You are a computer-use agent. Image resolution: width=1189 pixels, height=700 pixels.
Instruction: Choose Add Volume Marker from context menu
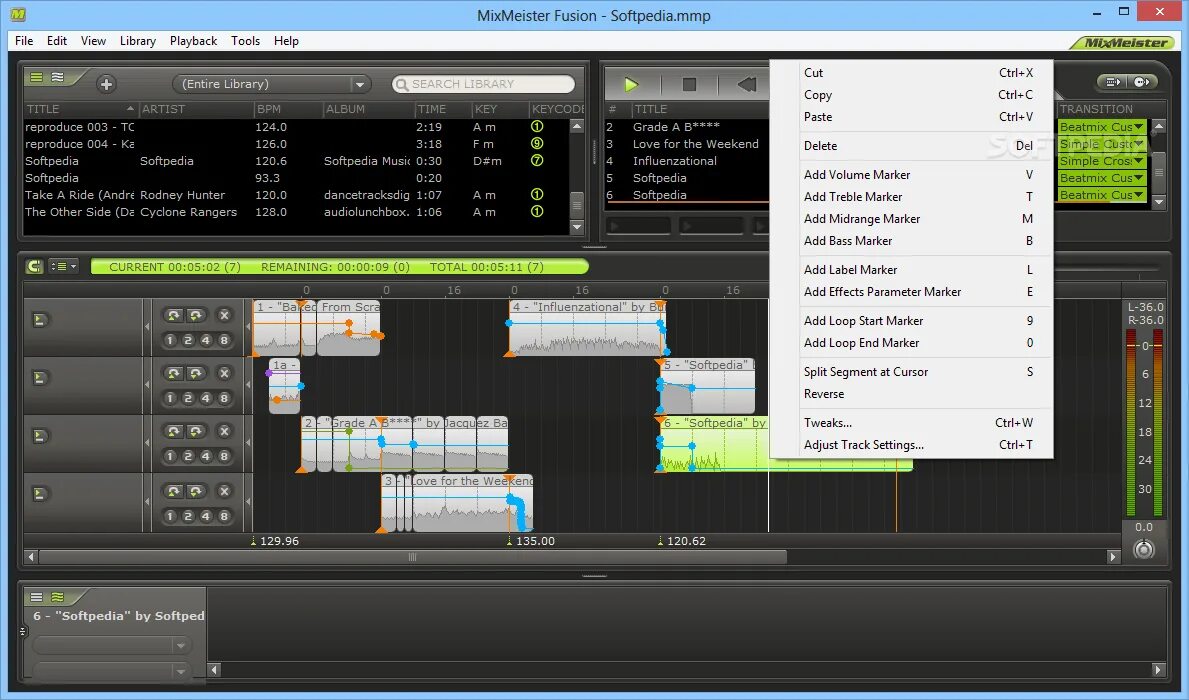[911, 174]
